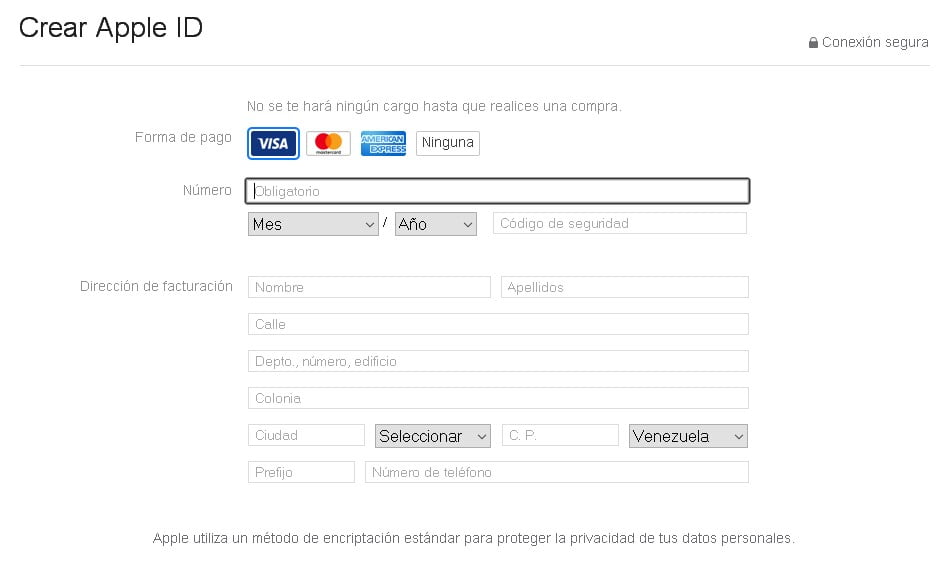Click the Dirección de facturación label
This screenshot has width=948, height=566.
(156, 286)
